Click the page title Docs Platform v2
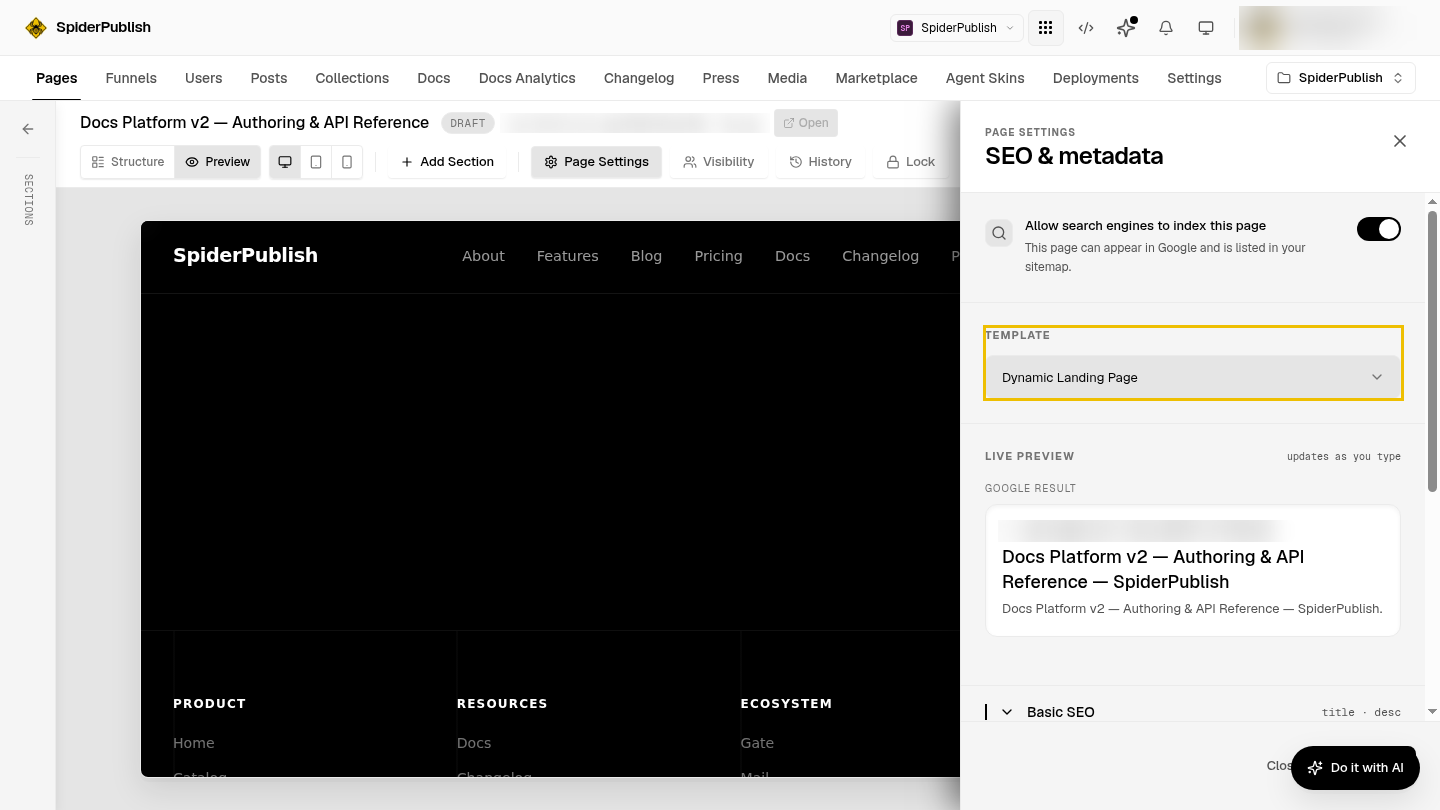1440x810 pixels. click(254, 122)
